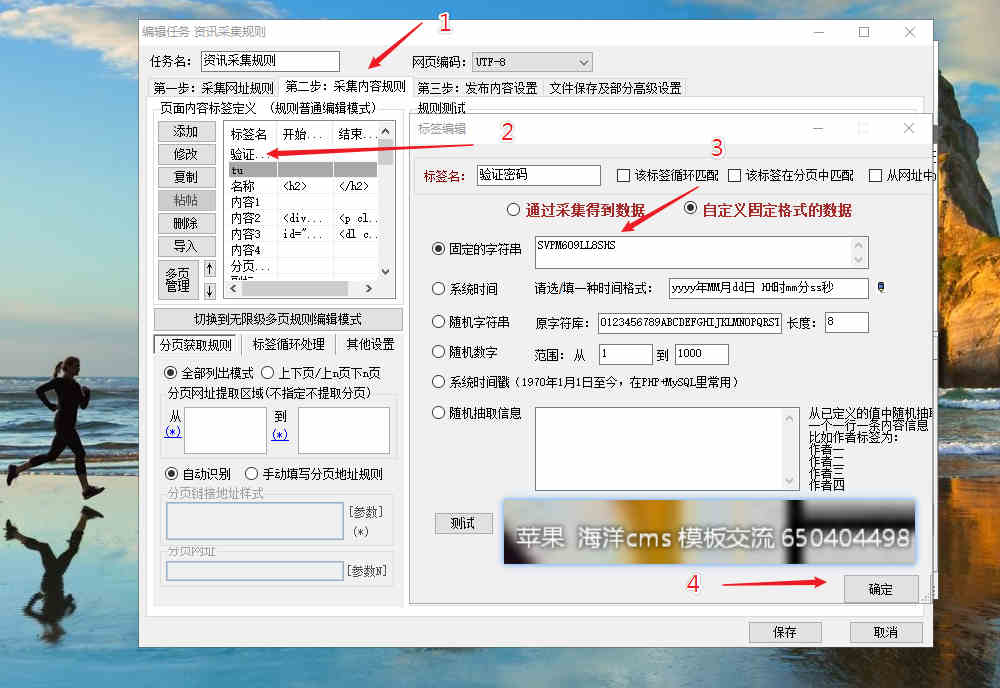Viewport: 1000px width, 688px height.
Task: Click 多页管理 button
Action: pyautogui.click(x=178, y=279)
